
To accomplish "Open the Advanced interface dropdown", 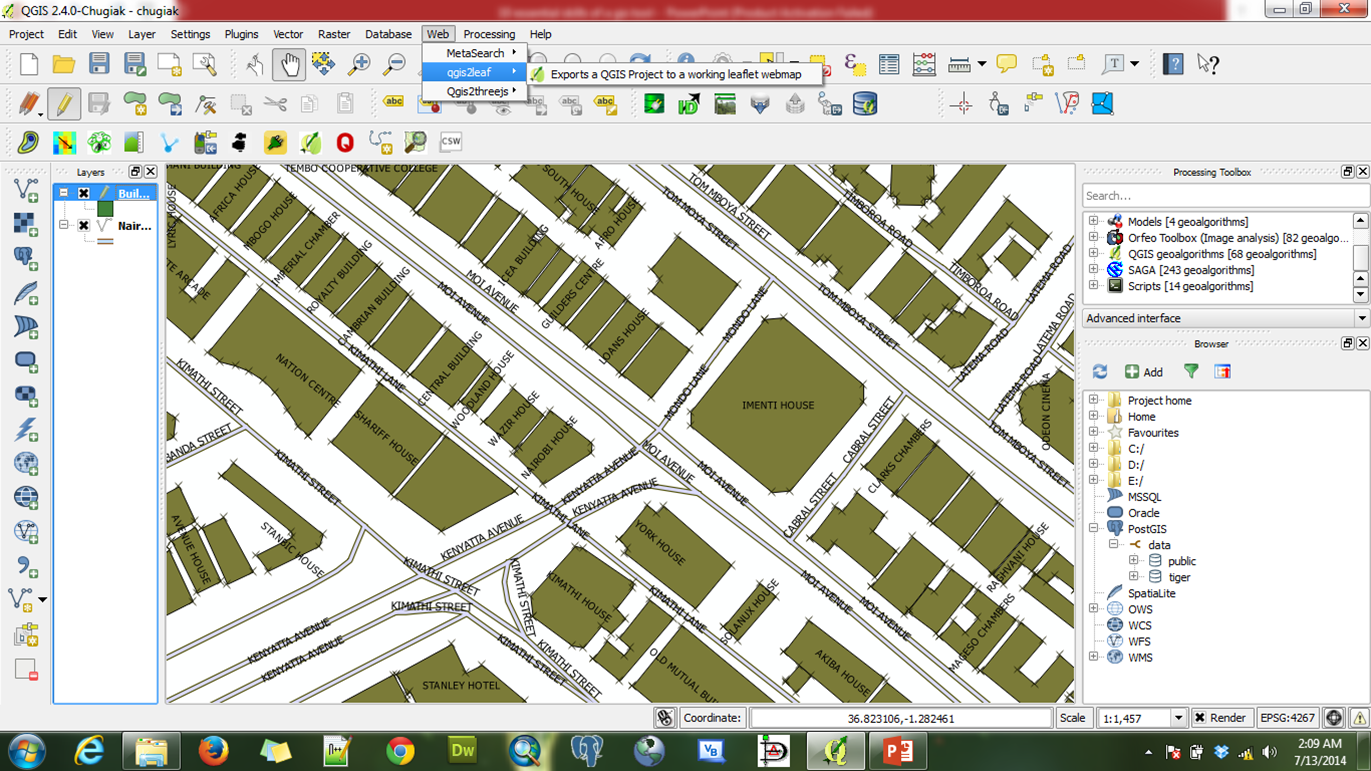I will (1361, 318).
